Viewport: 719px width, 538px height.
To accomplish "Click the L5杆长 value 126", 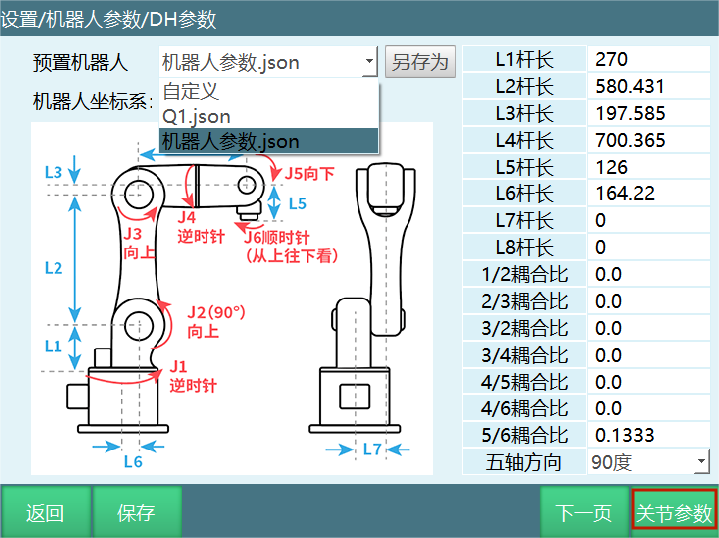I will 650,167.
